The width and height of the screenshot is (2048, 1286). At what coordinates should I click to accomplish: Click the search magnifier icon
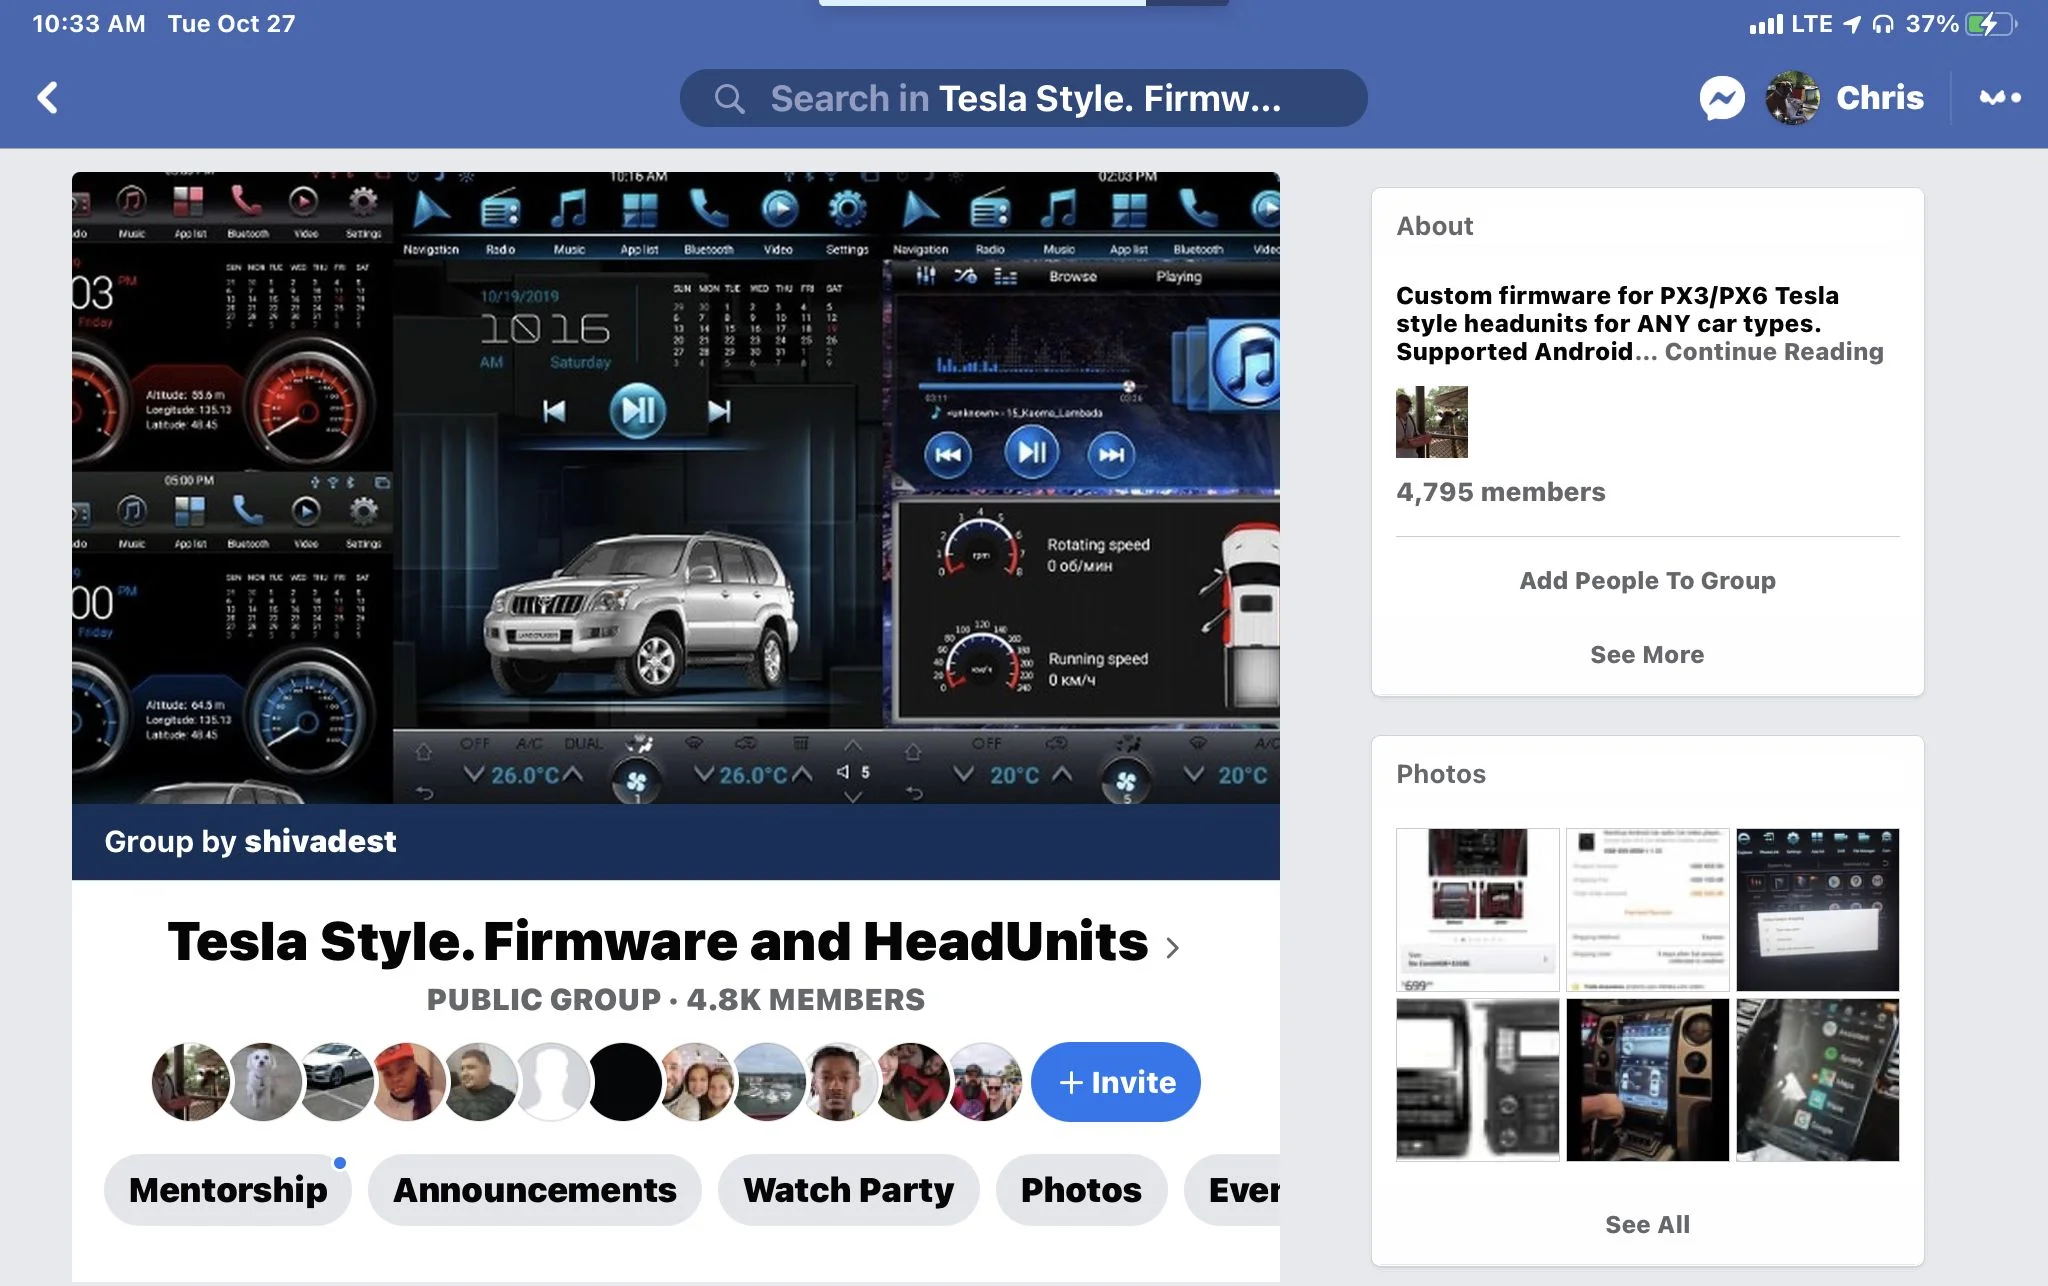(x=729, y=99)
